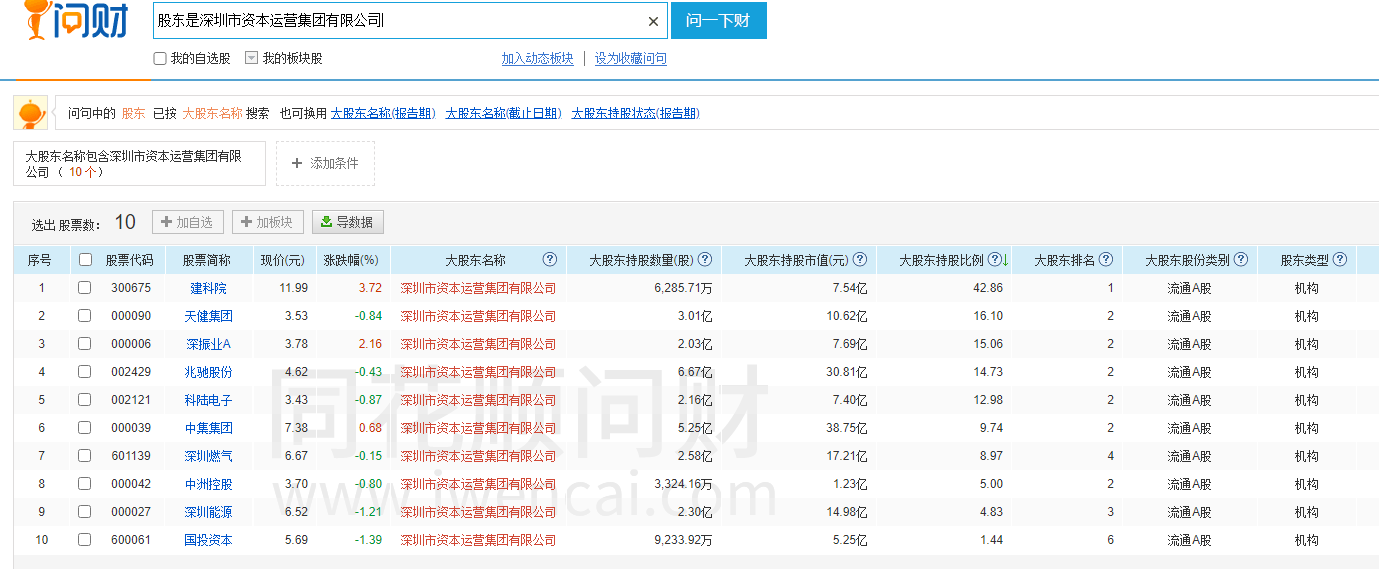The width and height of the screenshot is (1379, 569).
Task: Open stock link 深圳能源
Action: (x=208, y=512)
